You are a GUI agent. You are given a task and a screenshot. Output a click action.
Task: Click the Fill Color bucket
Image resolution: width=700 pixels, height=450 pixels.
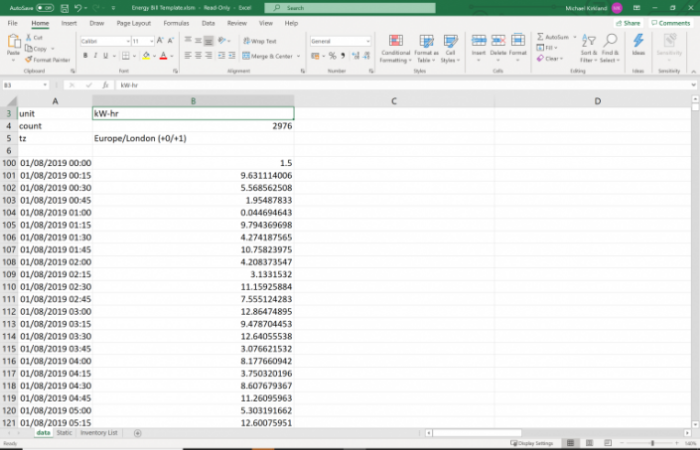(x=146, y=56)
